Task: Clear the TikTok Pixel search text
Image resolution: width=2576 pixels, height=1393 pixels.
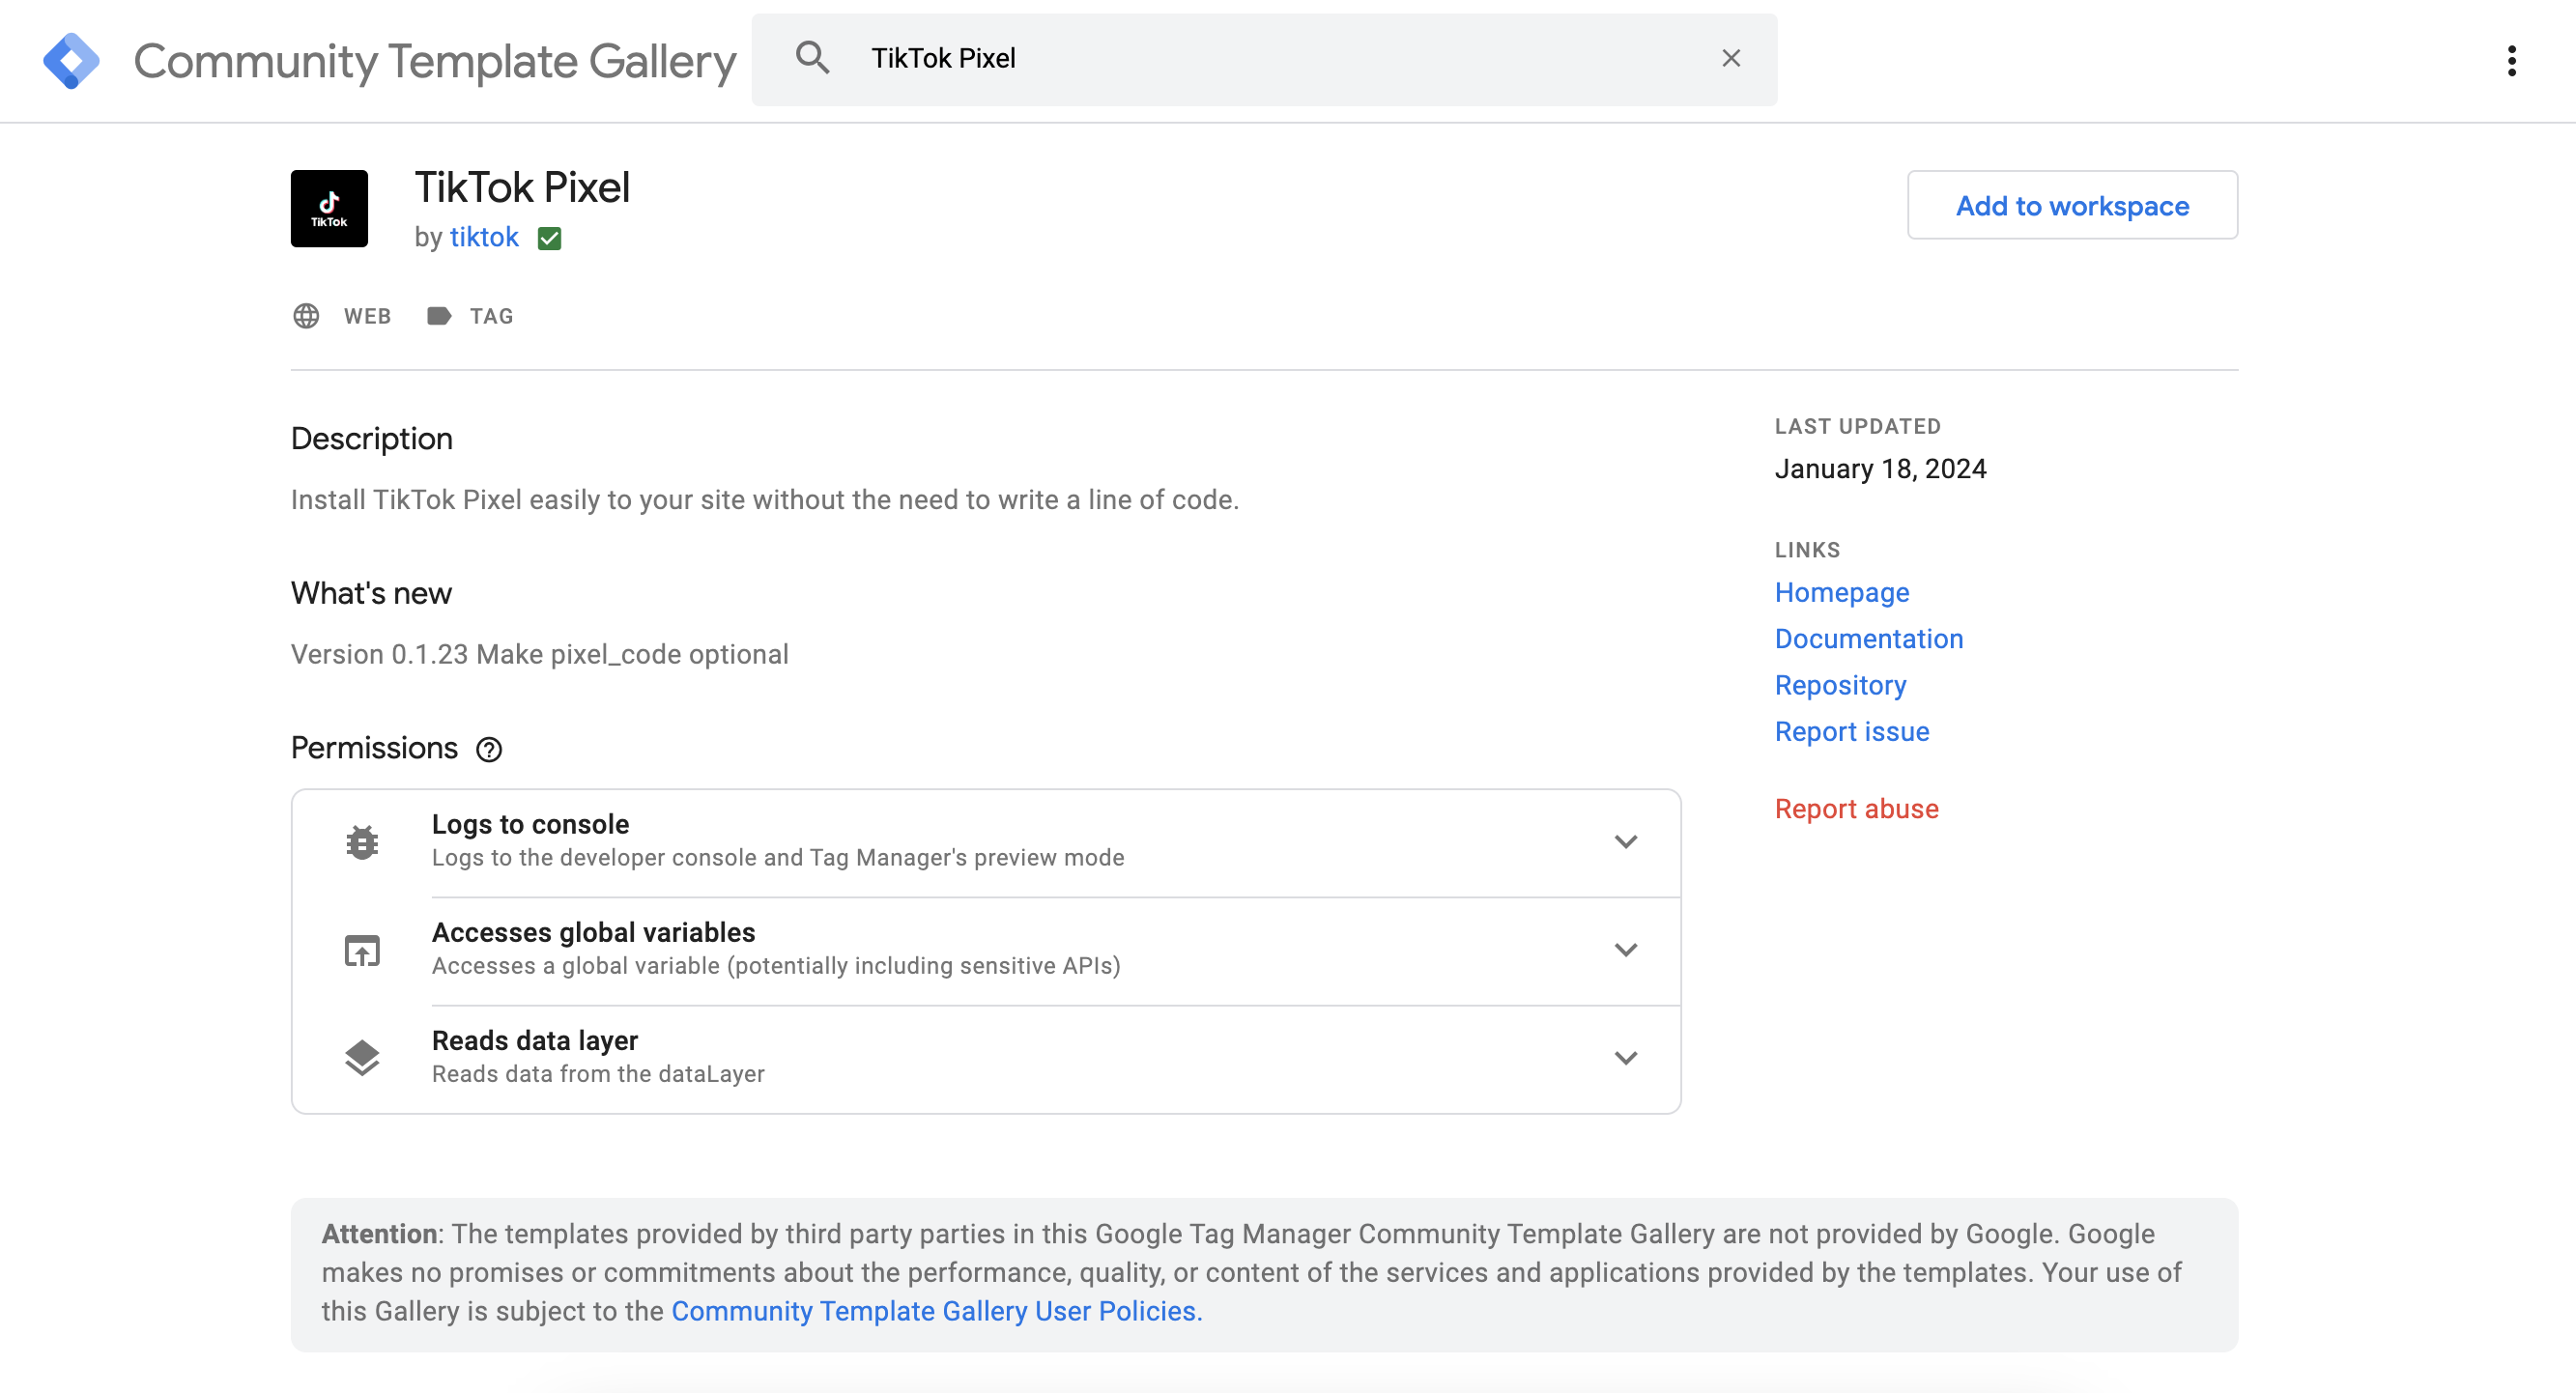Action: tap(1731, 58)
